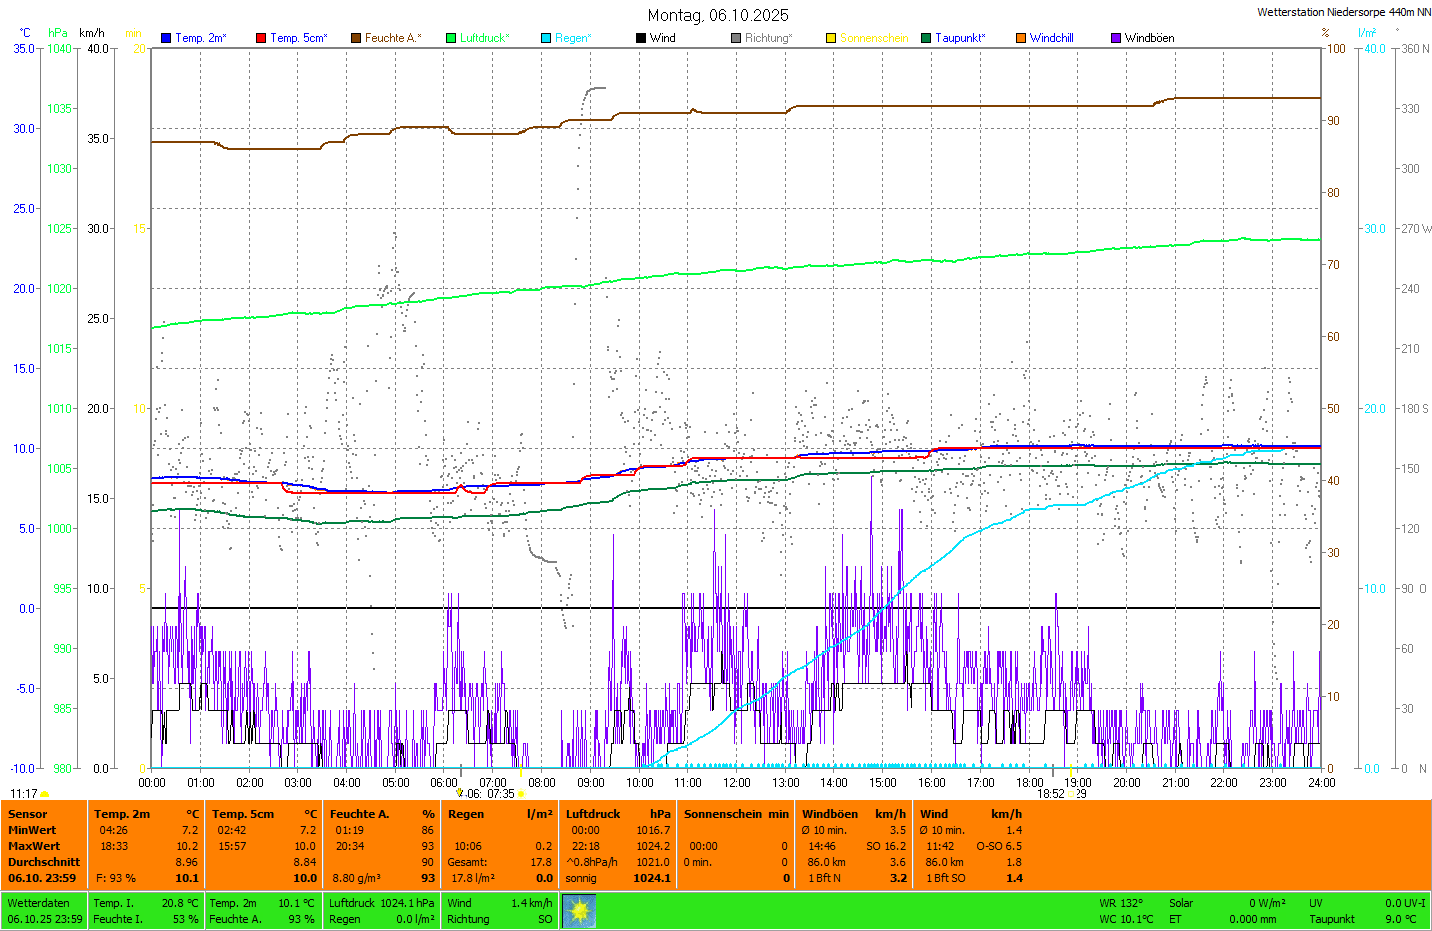Click the Sensor header in data table
This screenshot has height=931, width=1432.
coord(28,814)
